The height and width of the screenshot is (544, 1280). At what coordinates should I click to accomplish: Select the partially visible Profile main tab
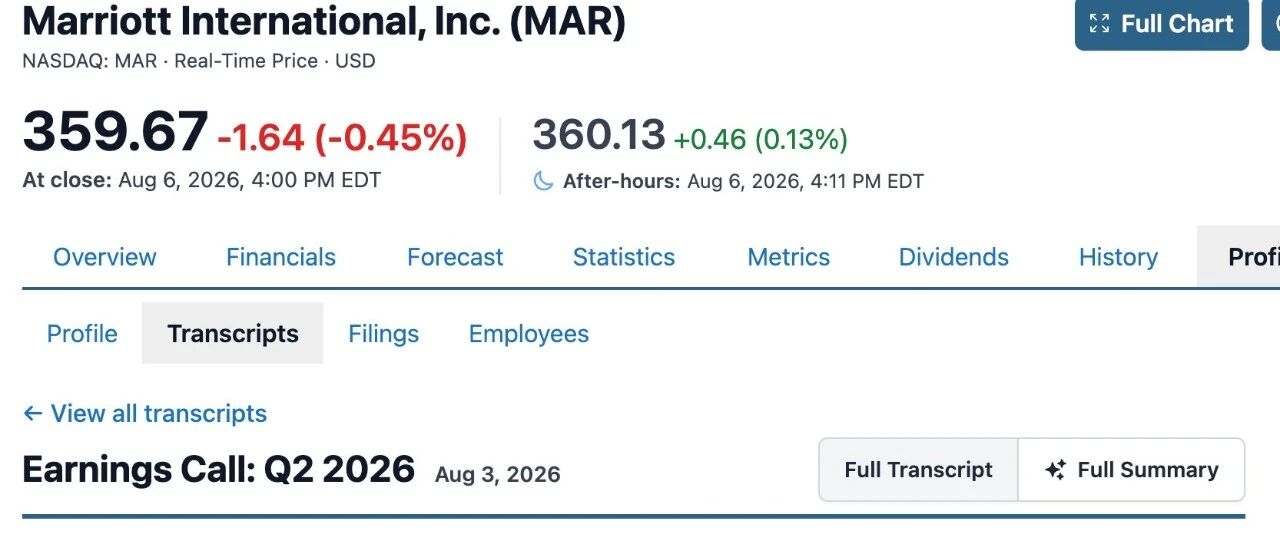click(1239, 257)
